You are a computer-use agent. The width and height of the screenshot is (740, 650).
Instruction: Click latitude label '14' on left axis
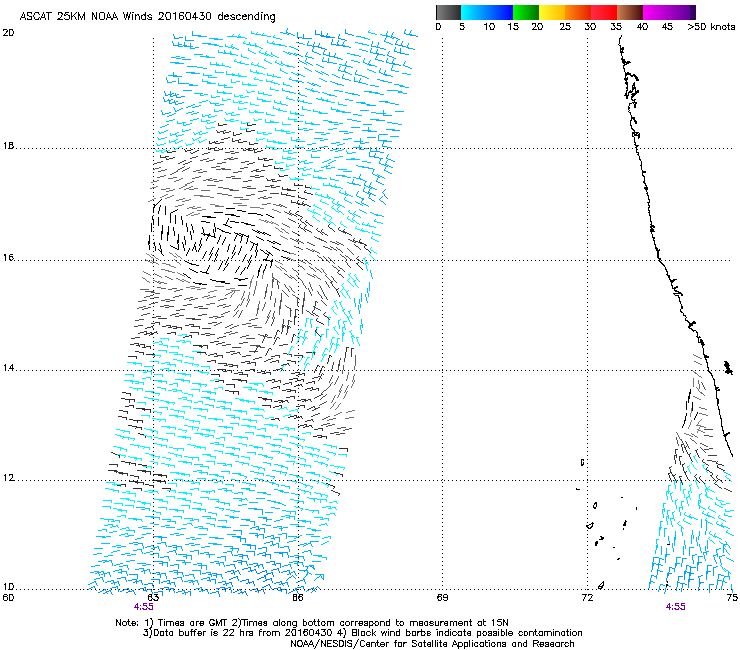point(8,368)
